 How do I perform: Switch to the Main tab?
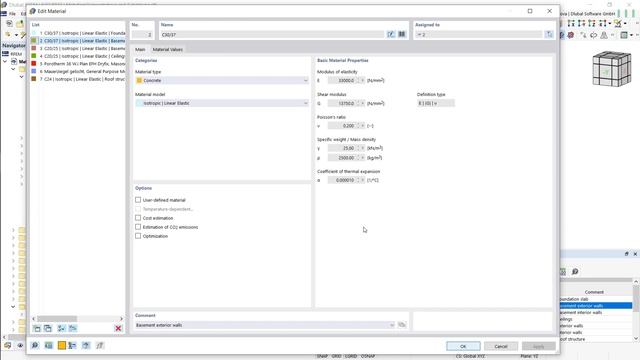[140, 49]
